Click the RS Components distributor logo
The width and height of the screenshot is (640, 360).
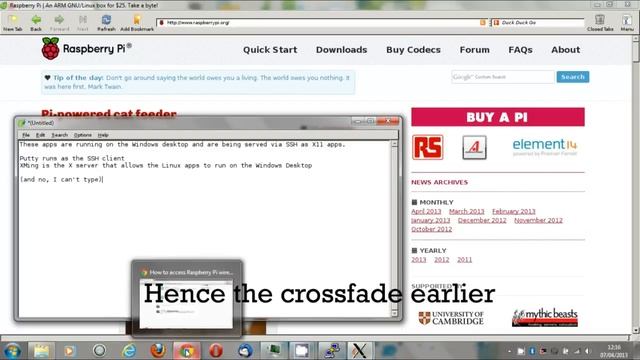427,147
